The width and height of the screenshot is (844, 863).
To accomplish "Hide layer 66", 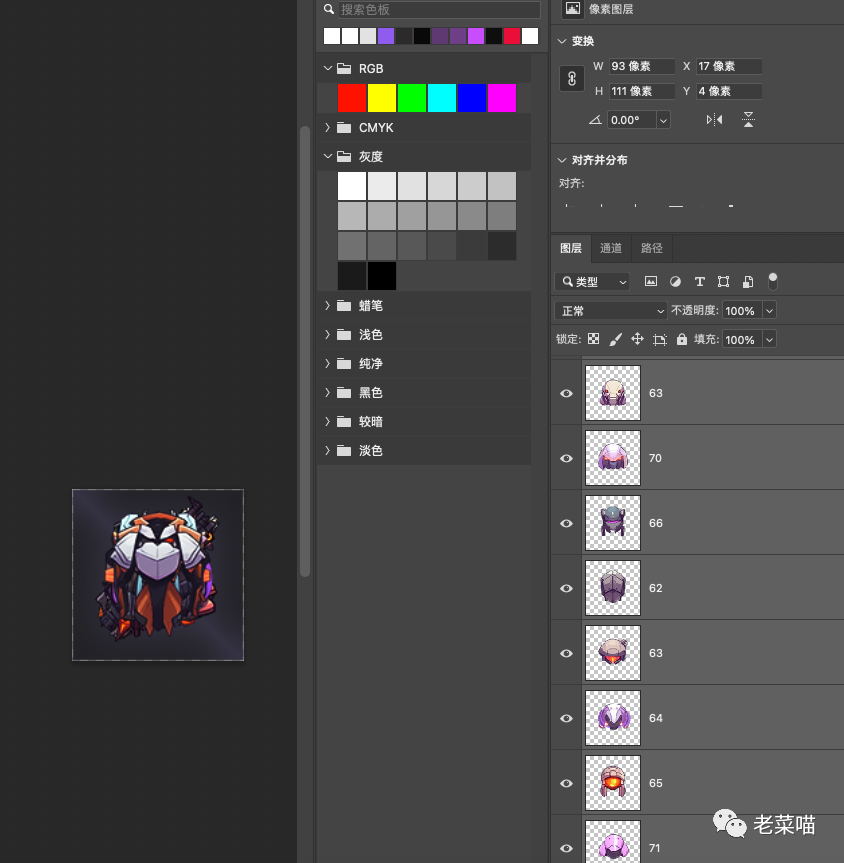I will (x=566, y=523).
